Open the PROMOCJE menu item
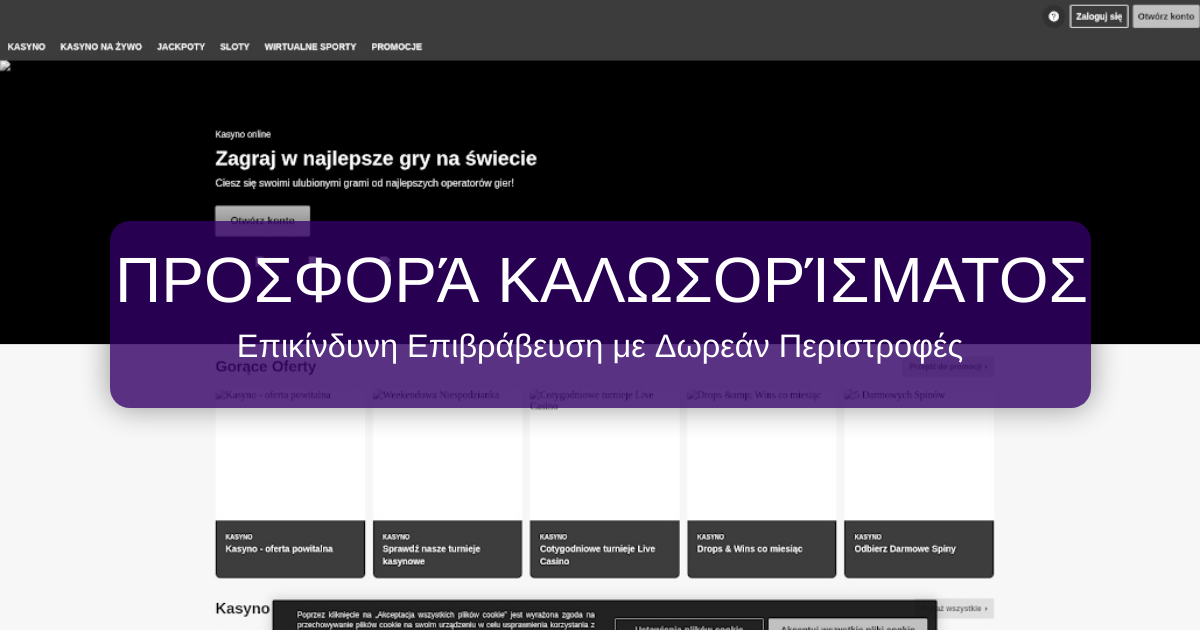This screenshot has height=630, width=1200. [x=397, y=47]
